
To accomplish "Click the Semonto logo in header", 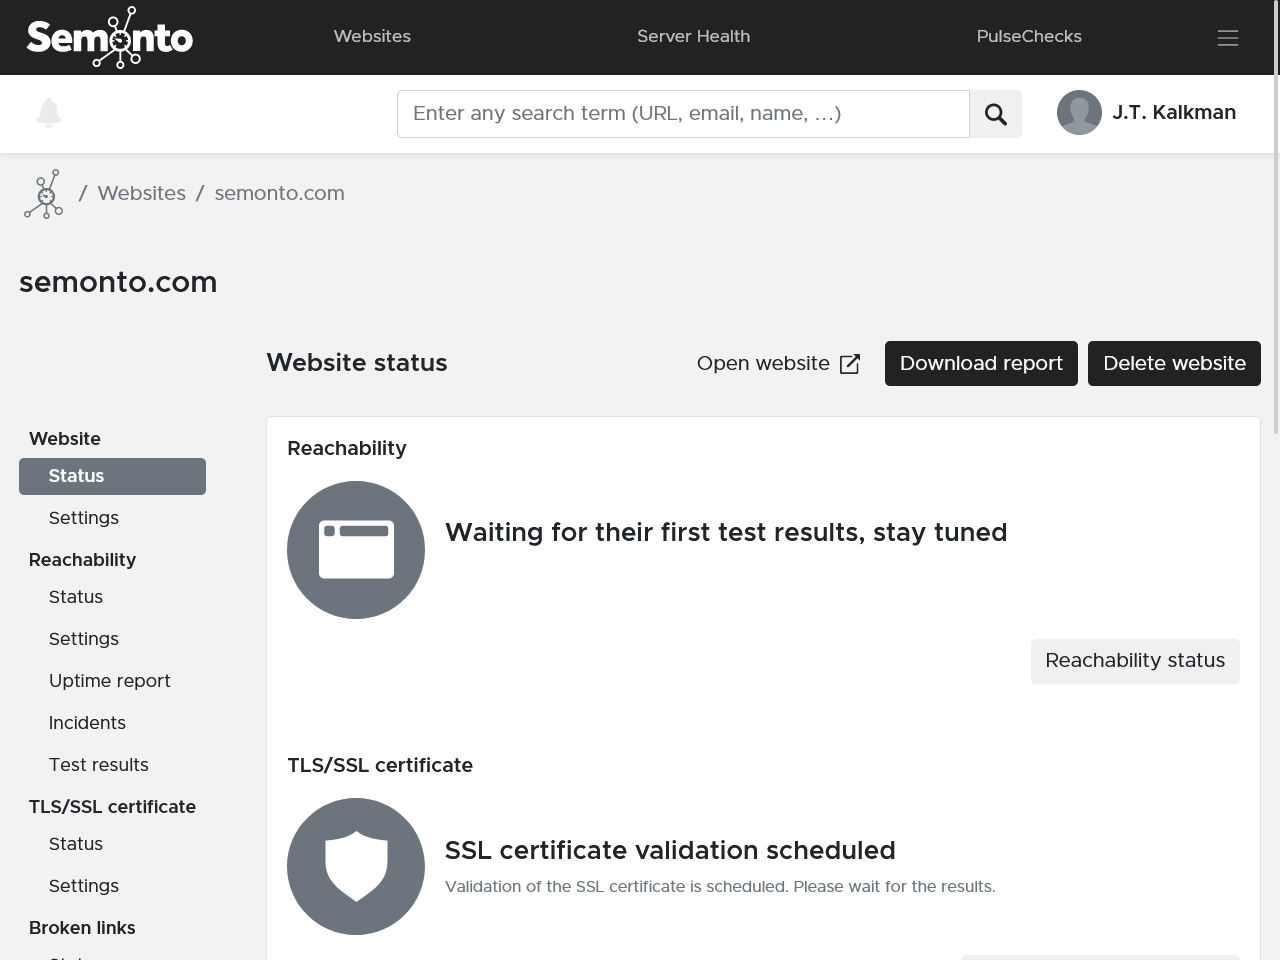I will (x=110, y=38).
